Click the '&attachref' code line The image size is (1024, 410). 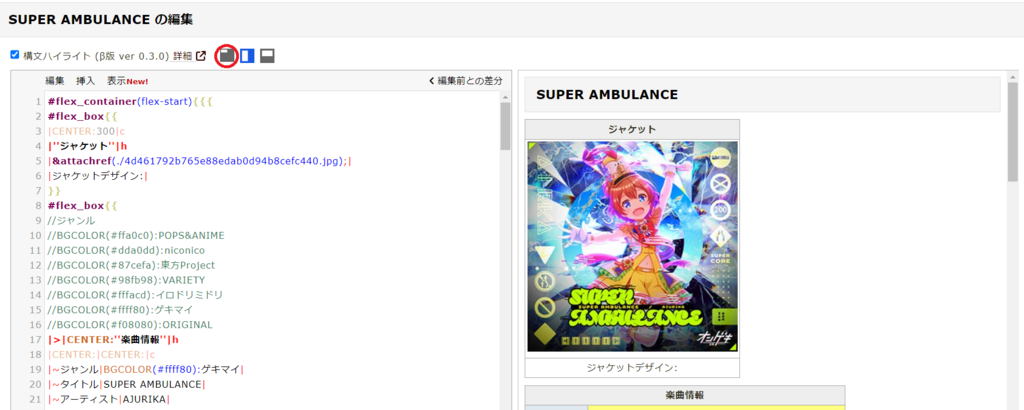pos(200,161)
